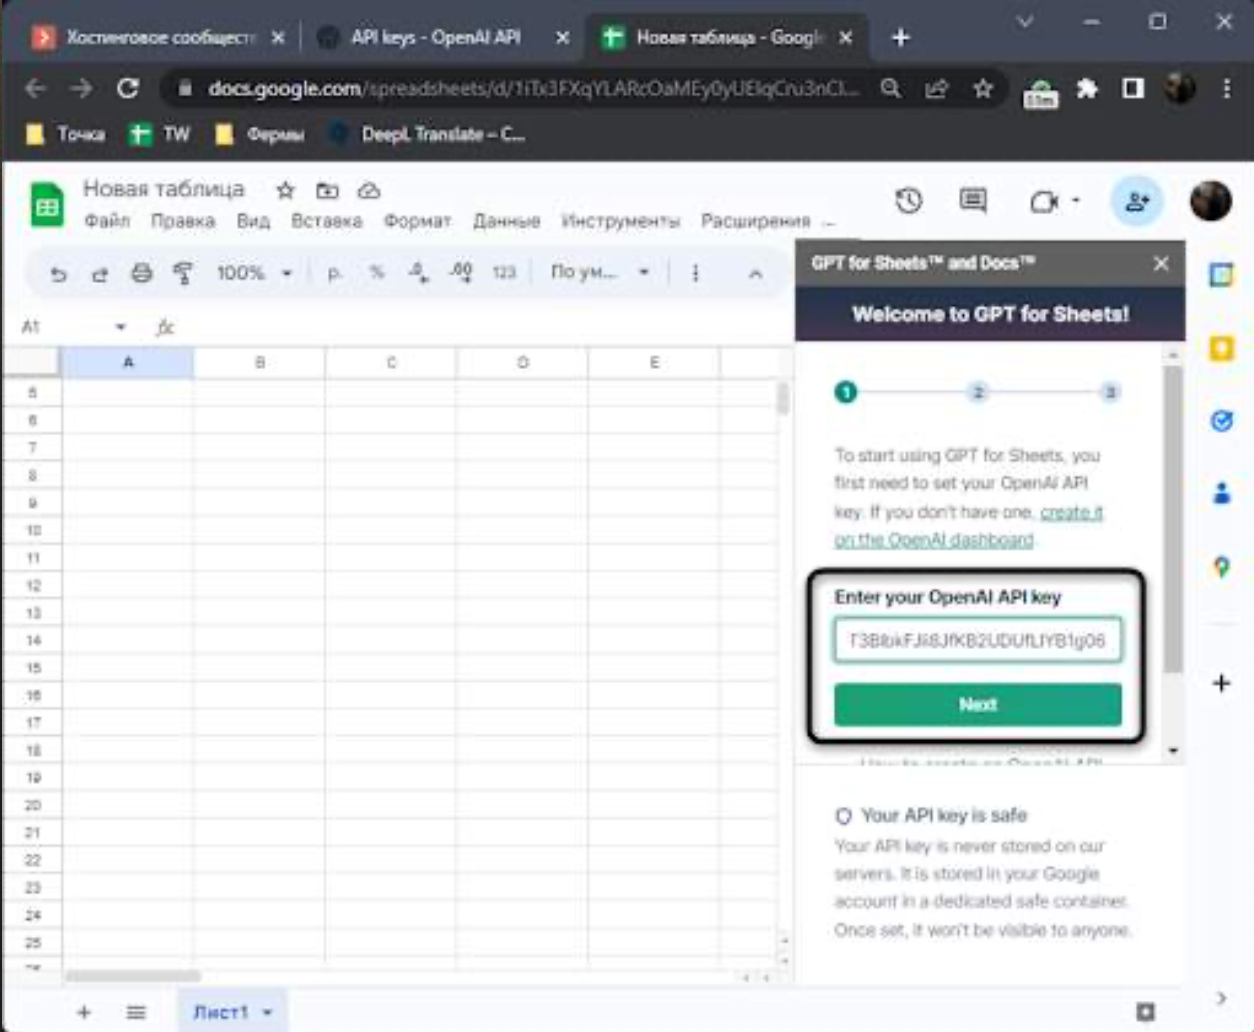The image size is (1254, 1032).
Task: Open Chrome three-dot menu
Action: [x=1226, y=89]
